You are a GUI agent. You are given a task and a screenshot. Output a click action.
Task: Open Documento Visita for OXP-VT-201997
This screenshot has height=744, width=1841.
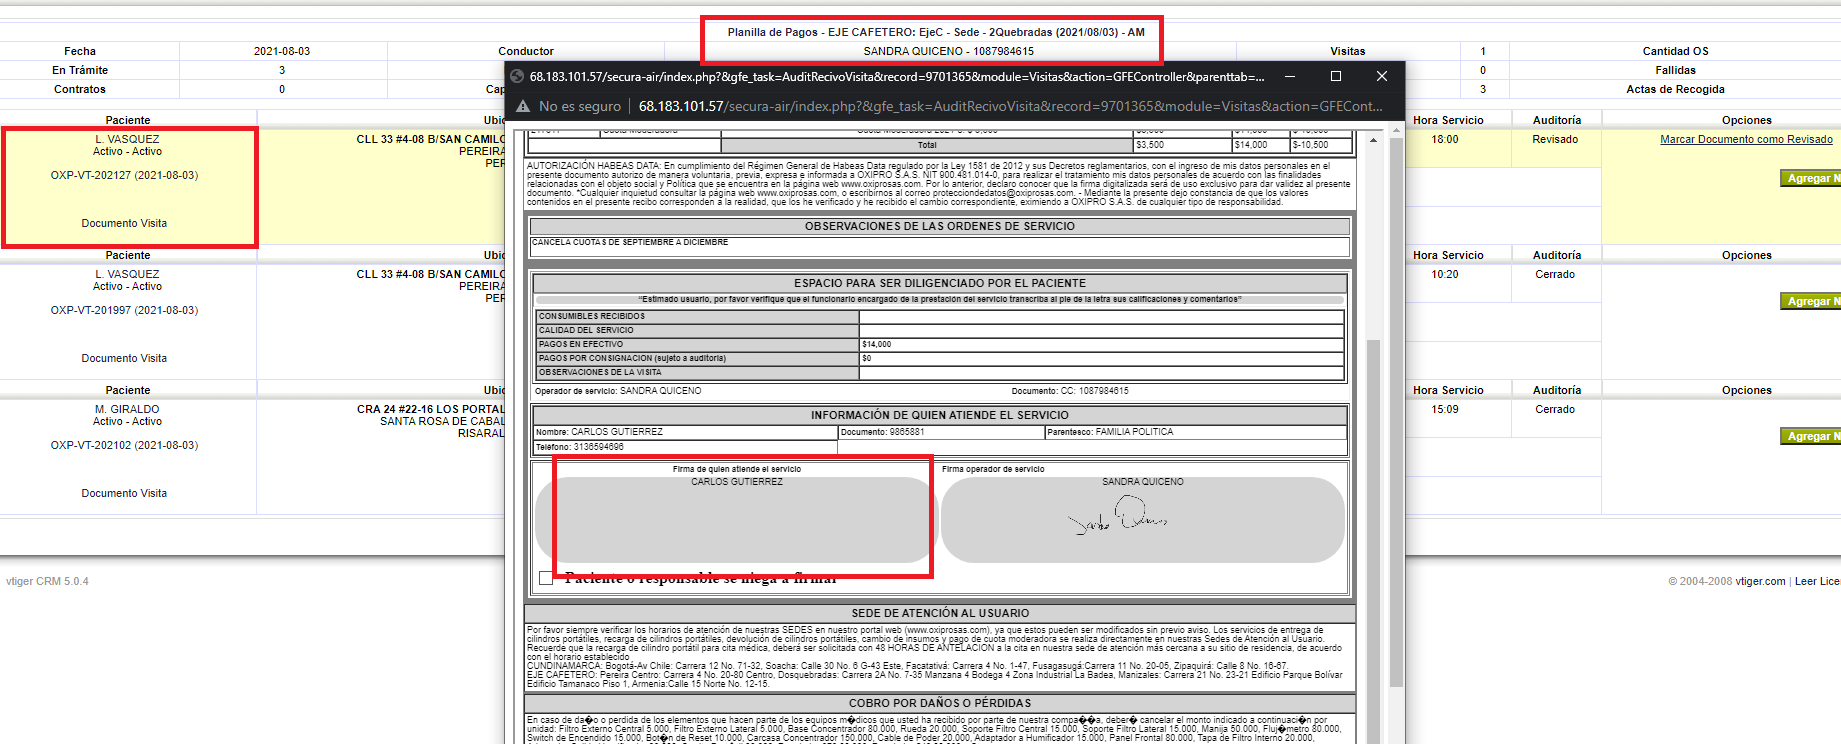tap(124, 358)
